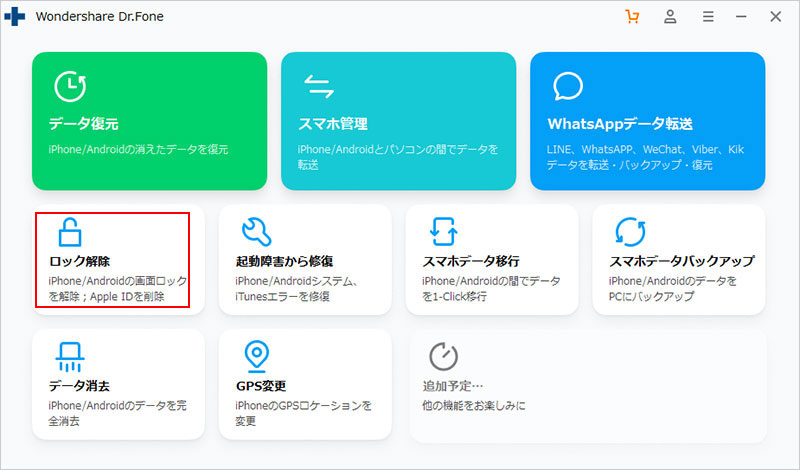Viewport: 800px width, 470px height.
Task: Open the hamburger menu
Action: [x=708, y=16]
